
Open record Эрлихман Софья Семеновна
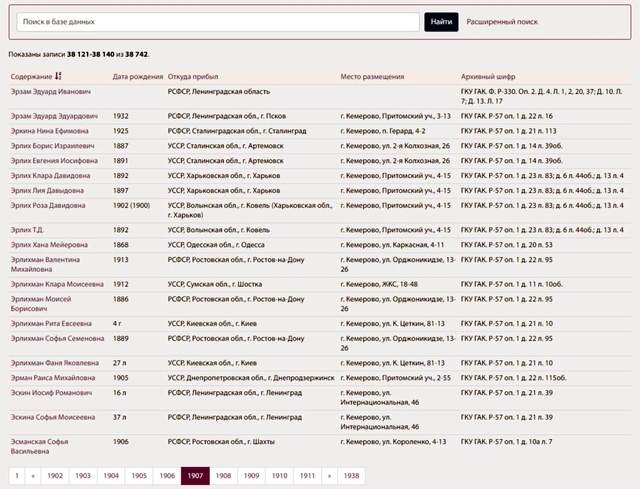point(58,338)
